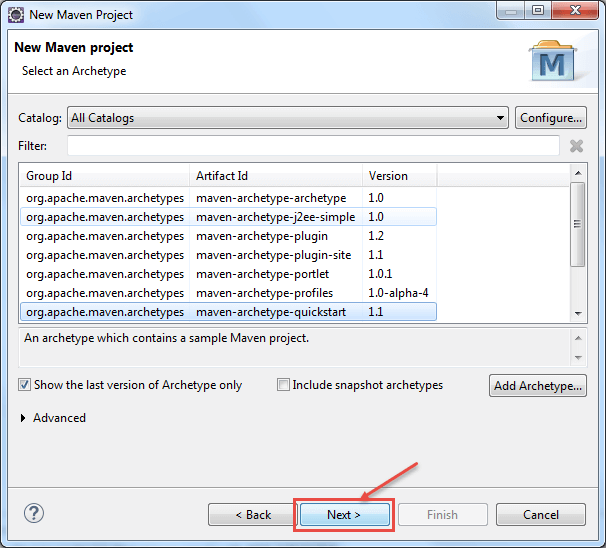Screen dimensions: 606x548
Task: Click the Version column header
Action: (400, 176)
